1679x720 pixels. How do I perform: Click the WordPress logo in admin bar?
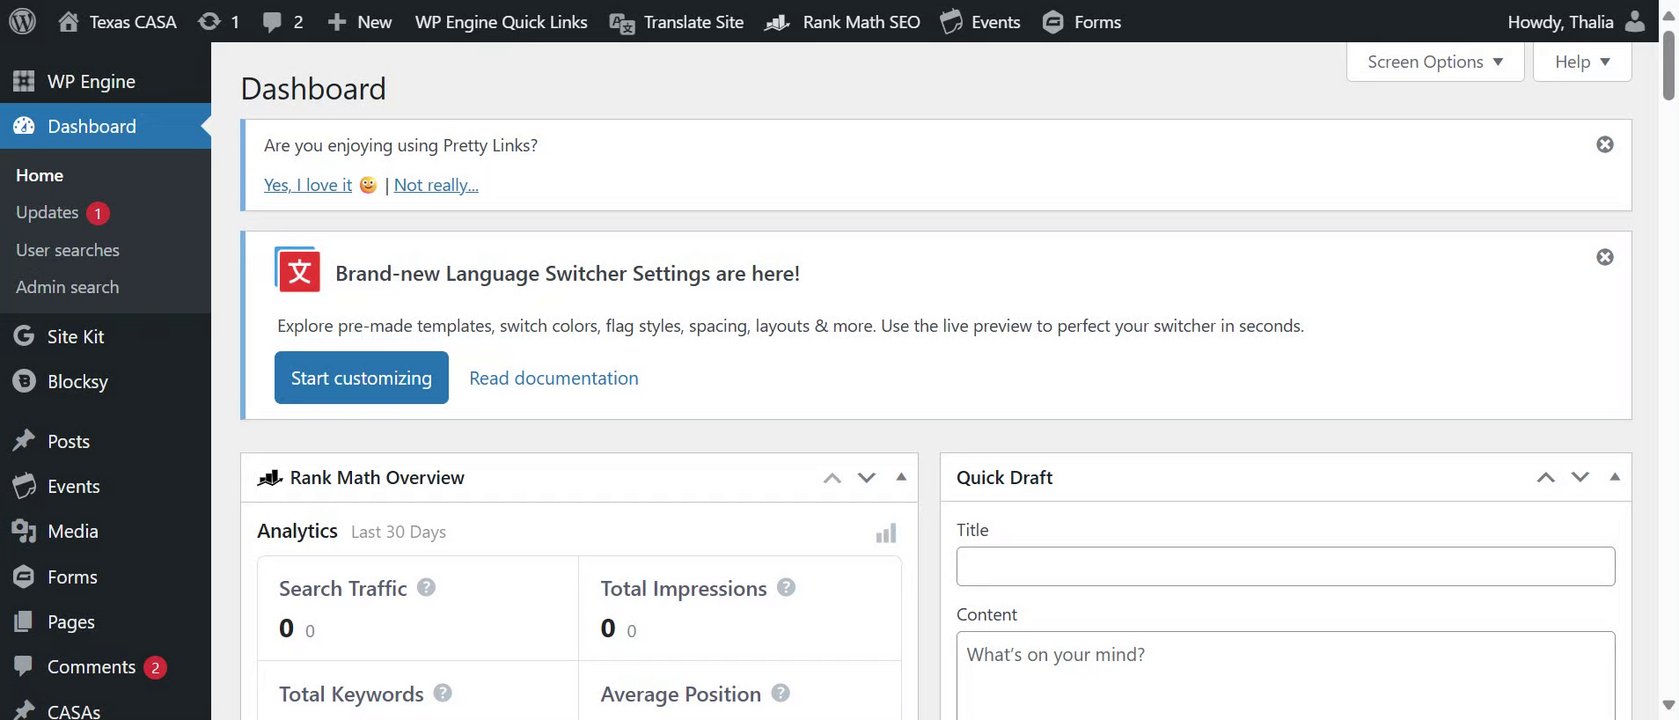click(x=22, y=21)
